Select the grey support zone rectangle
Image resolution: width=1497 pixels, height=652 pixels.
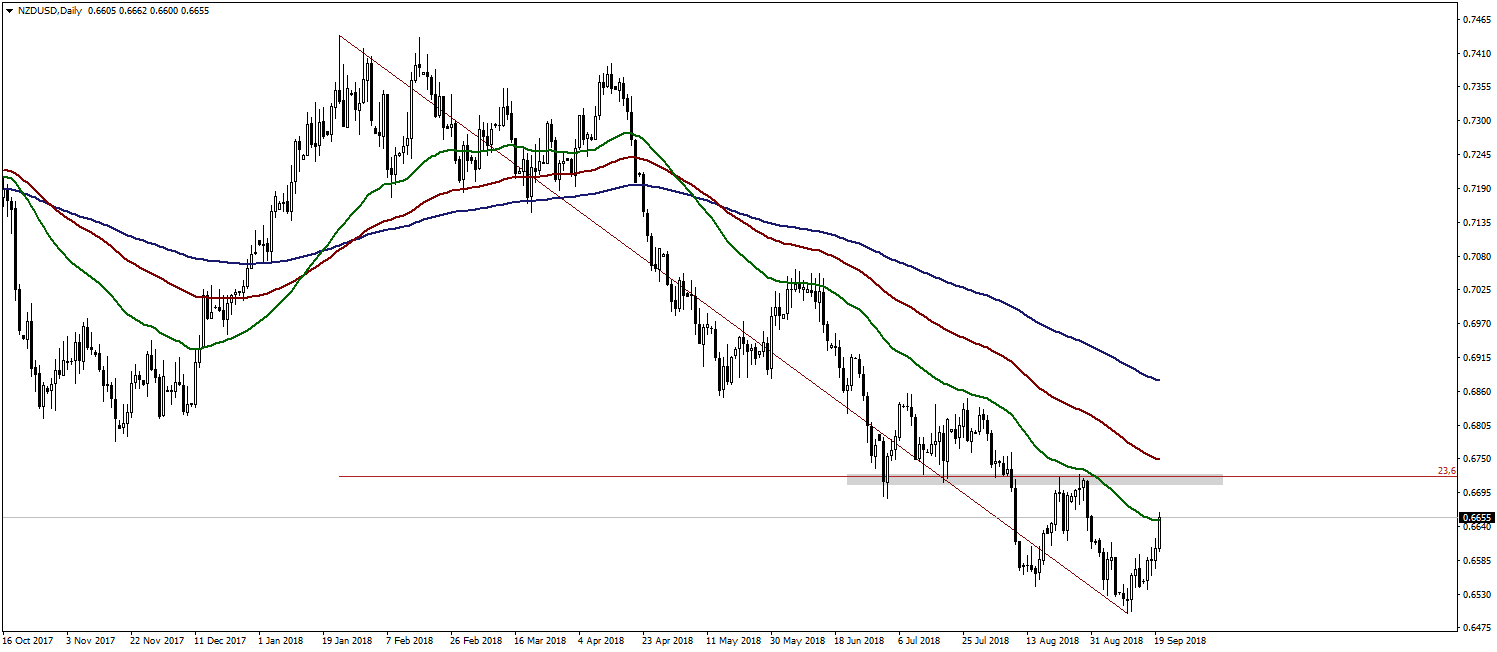click(1035, 480)
